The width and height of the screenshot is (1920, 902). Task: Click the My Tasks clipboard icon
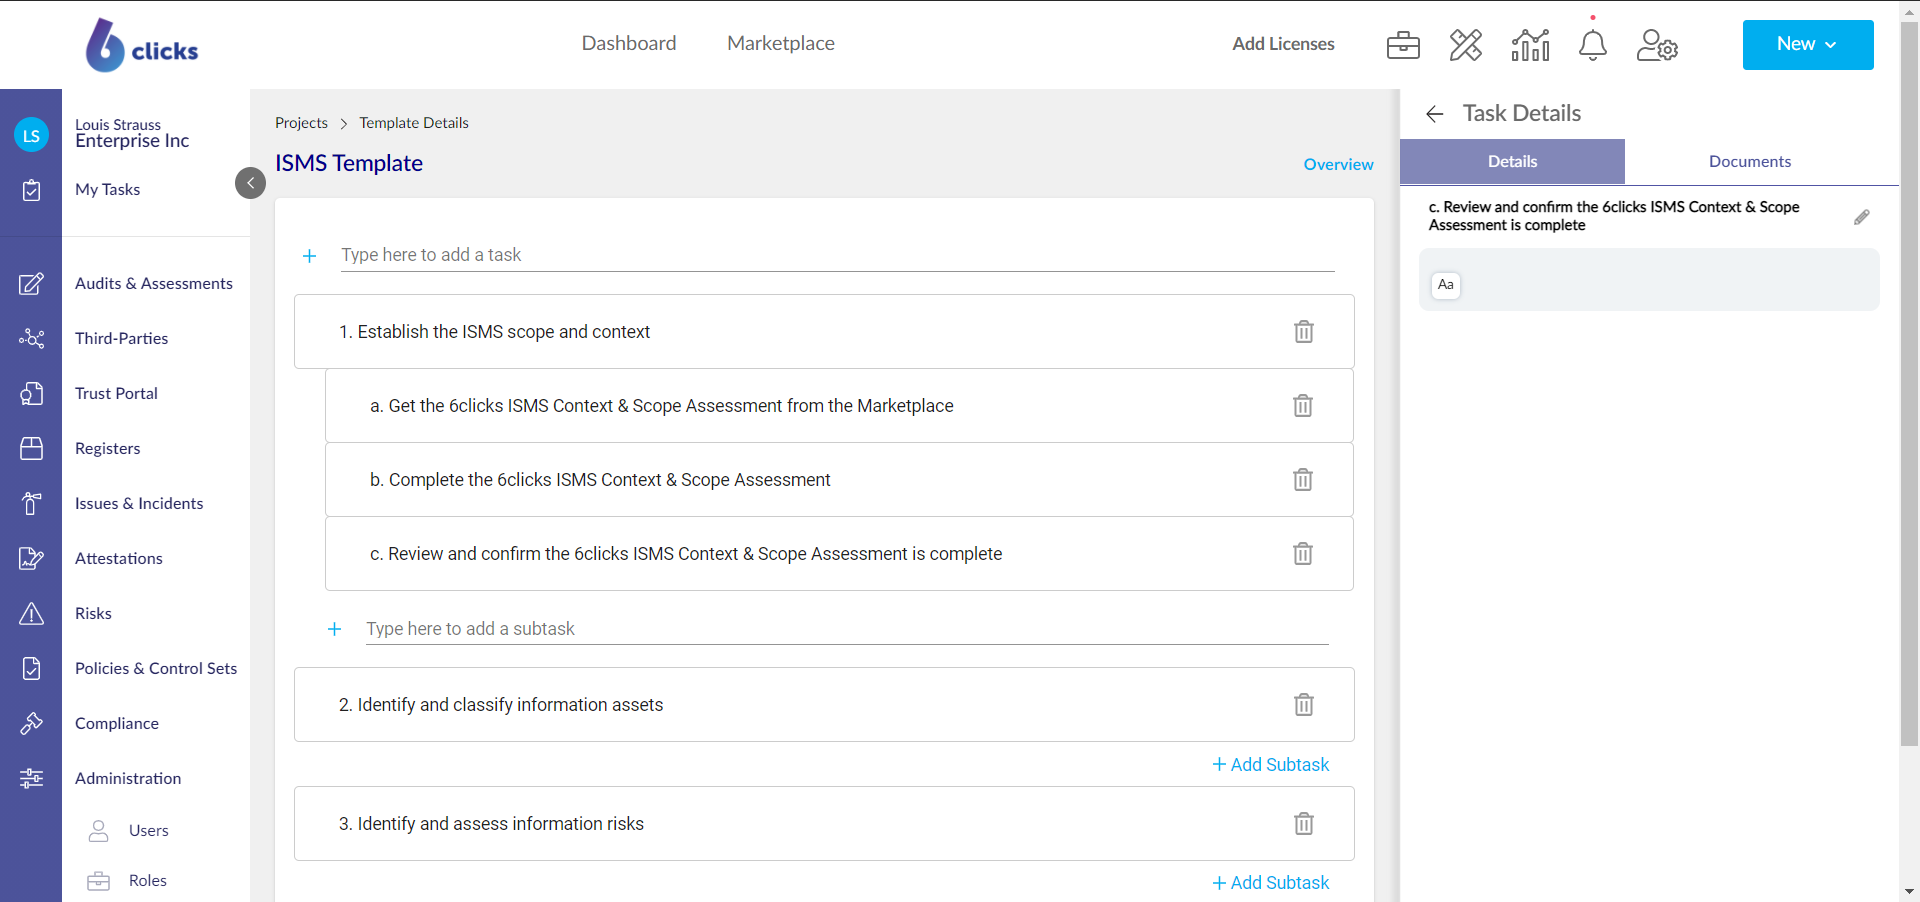click(31, 190)
